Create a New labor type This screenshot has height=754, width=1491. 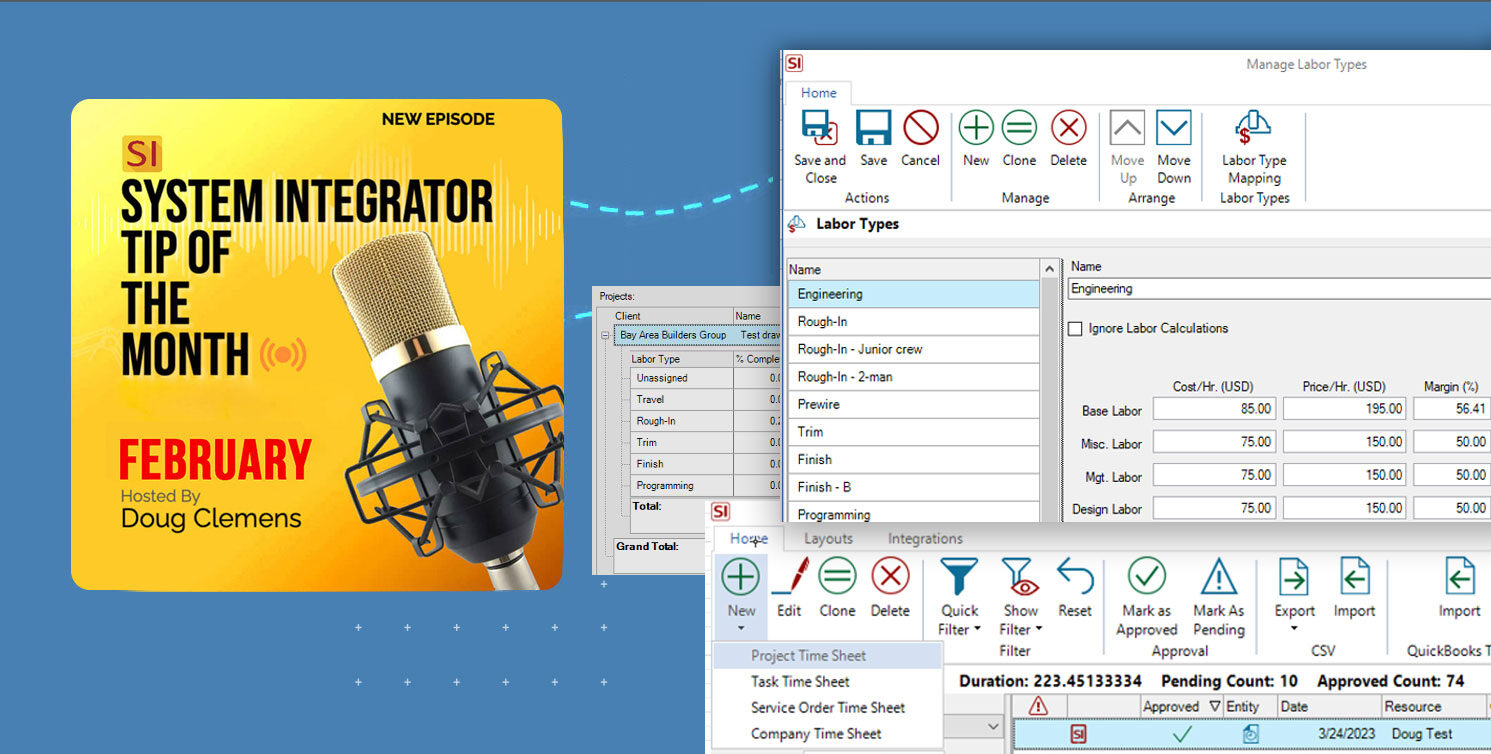976,139
